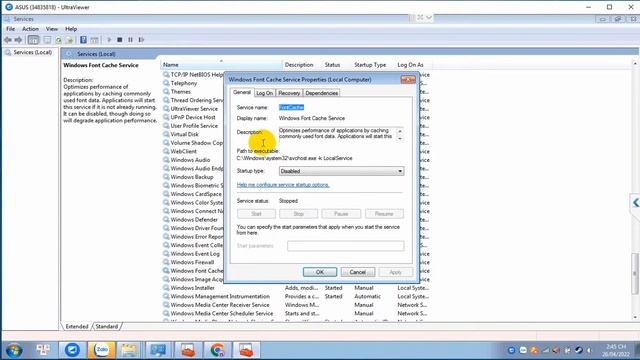Open Zalo from the taskbar
This screenshot has height=360, width=640.
[x=101, y=350]
